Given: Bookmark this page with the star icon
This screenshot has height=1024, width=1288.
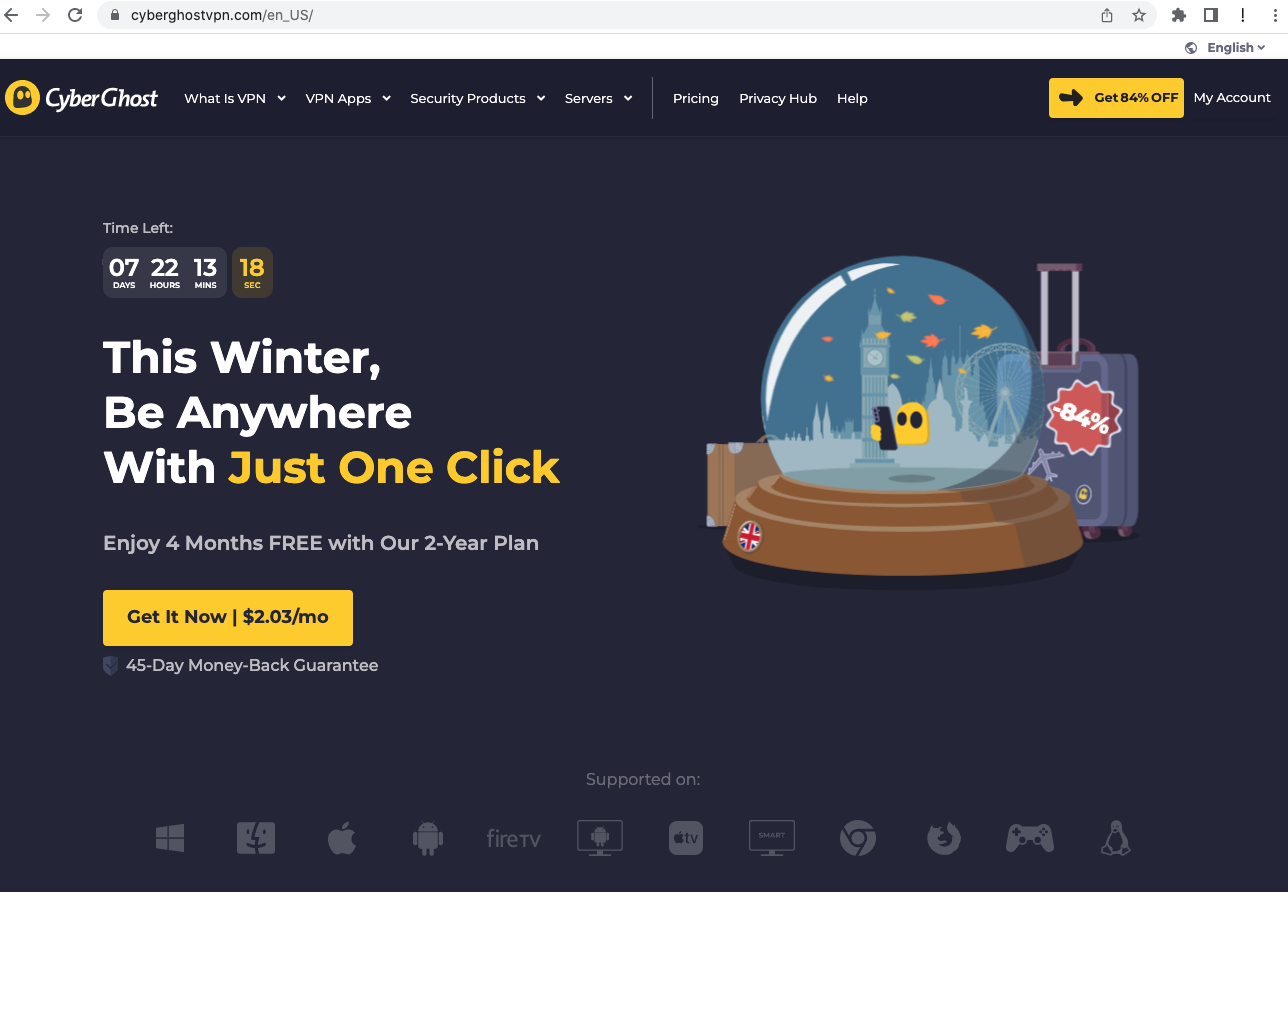Looking at the screenshot, I should [1139, 15].
